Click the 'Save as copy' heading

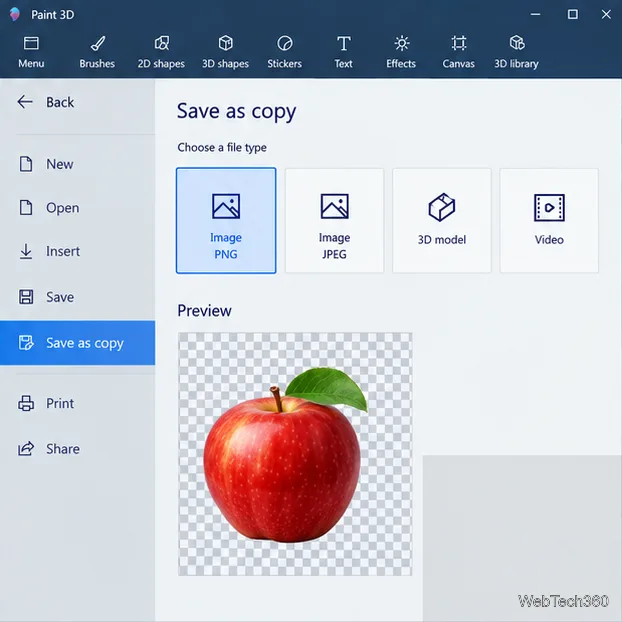click(236, 111)
